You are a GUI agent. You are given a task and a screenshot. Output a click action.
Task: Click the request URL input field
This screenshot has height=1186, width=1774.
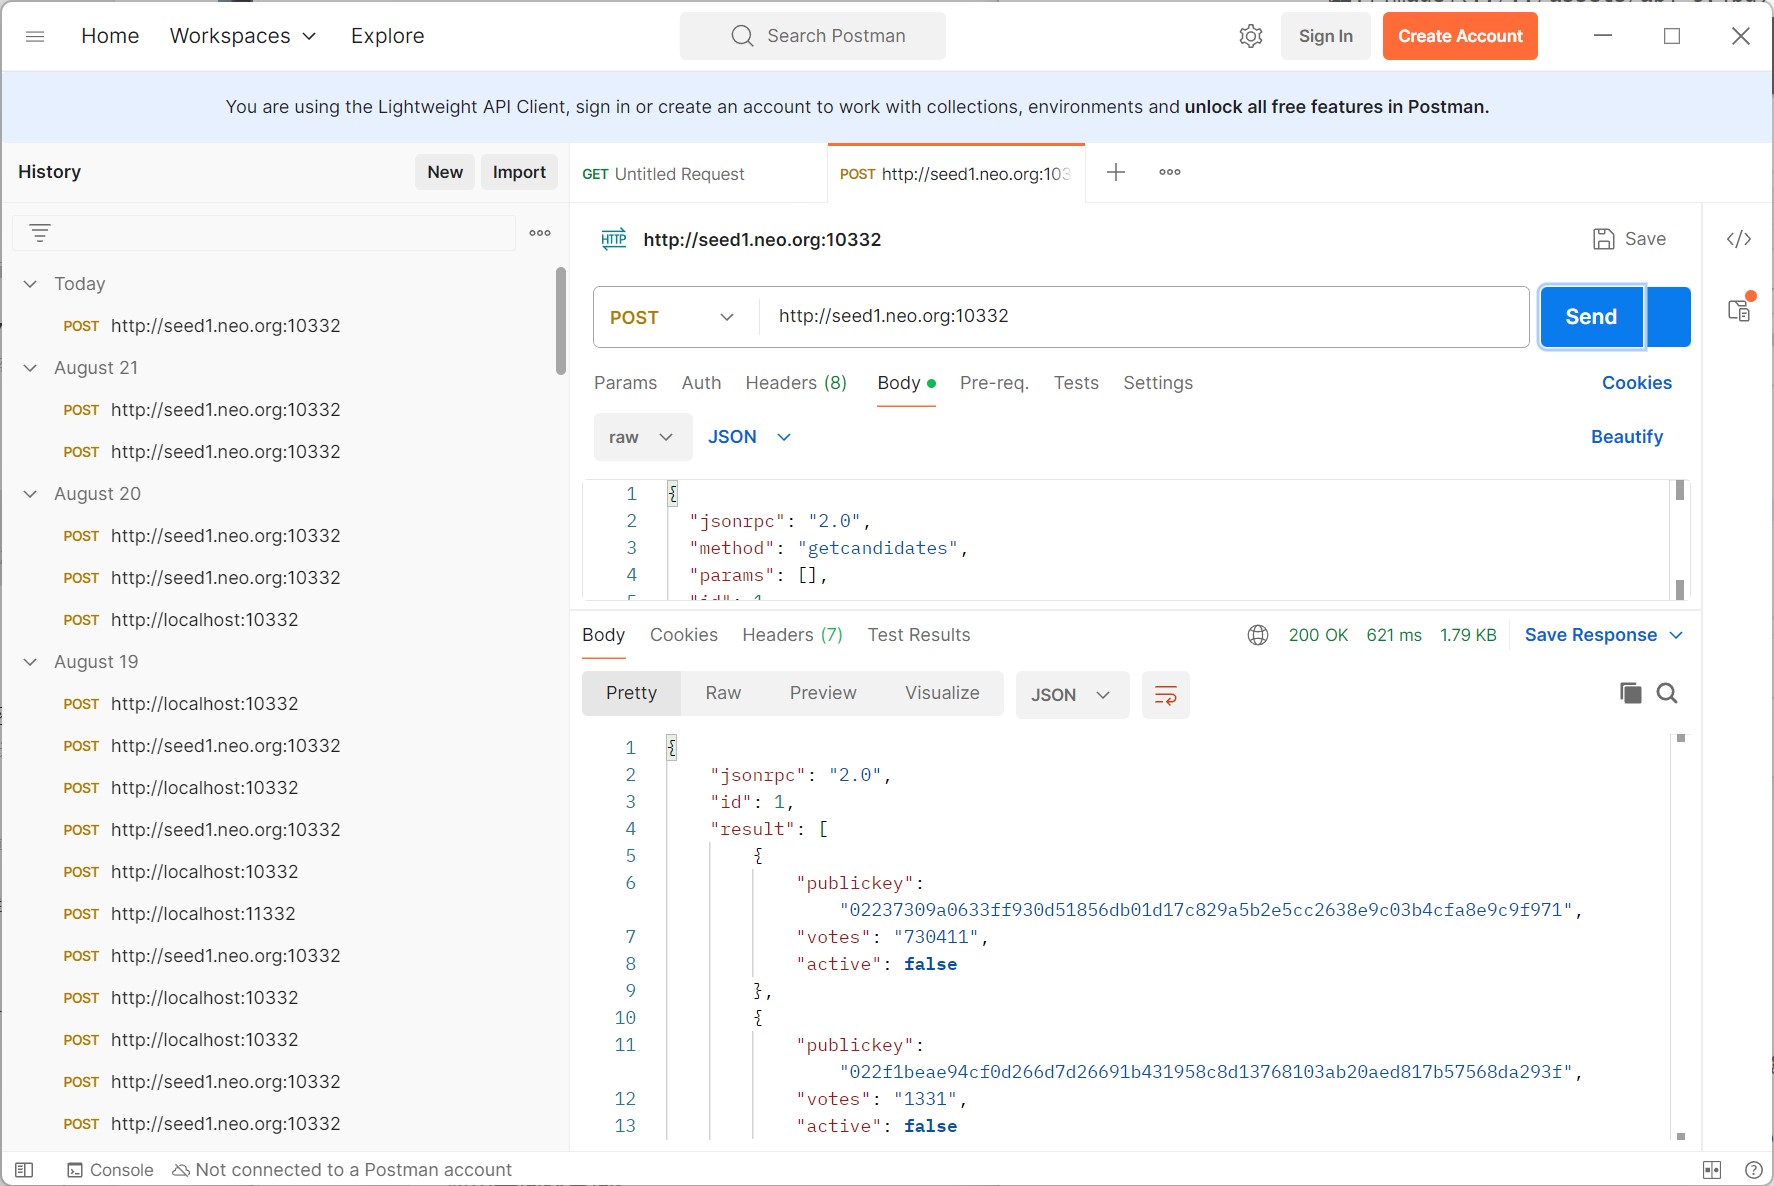1143,317
